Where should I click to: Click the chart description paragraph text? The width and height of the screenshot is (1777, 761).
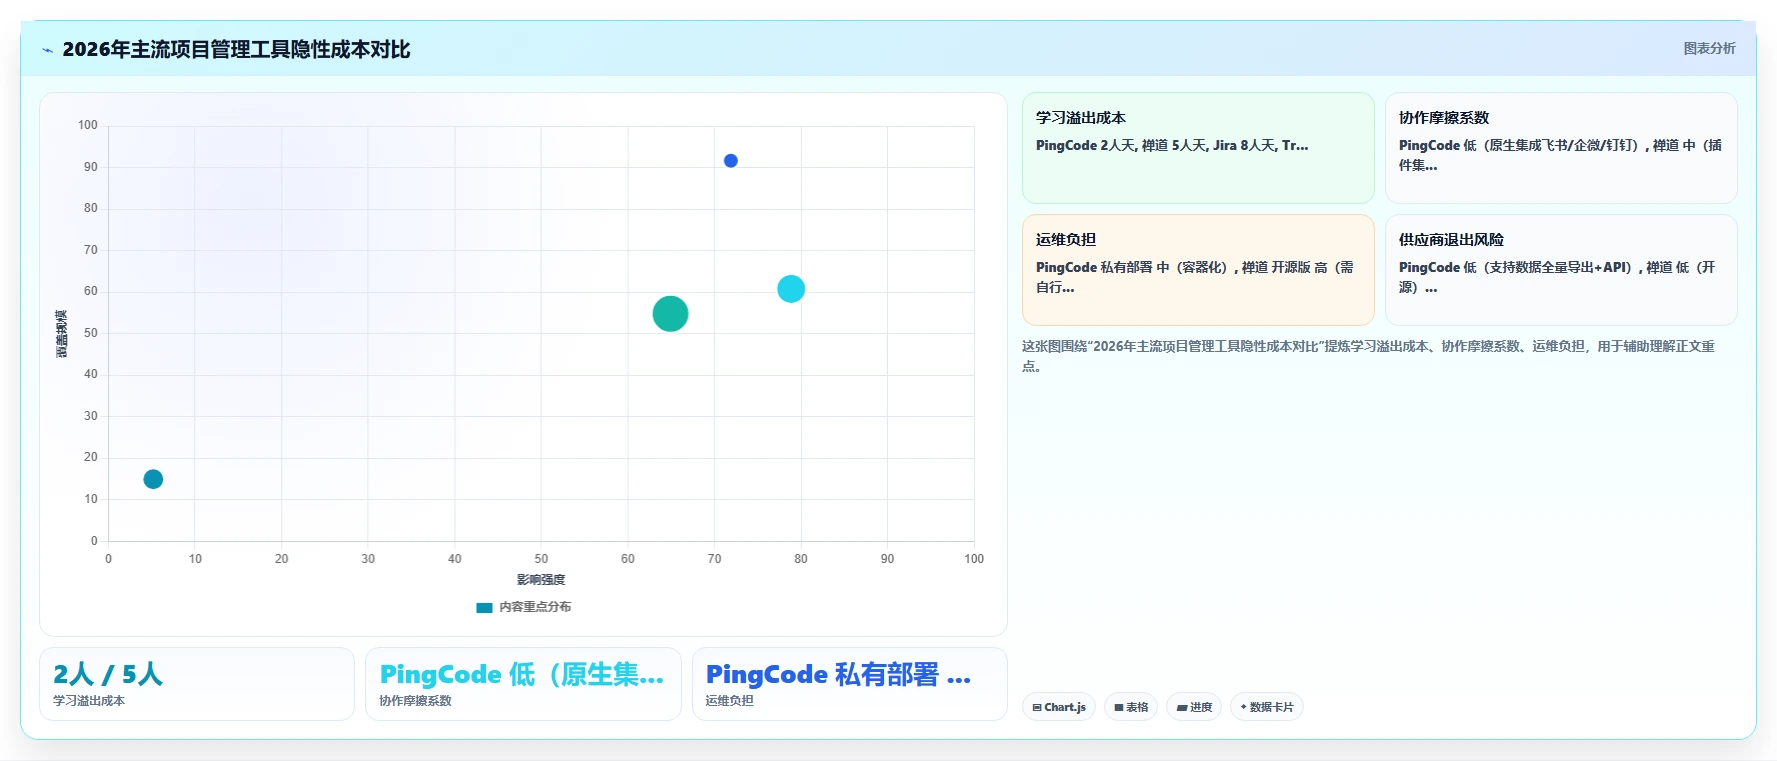[x=1368, y=356]
